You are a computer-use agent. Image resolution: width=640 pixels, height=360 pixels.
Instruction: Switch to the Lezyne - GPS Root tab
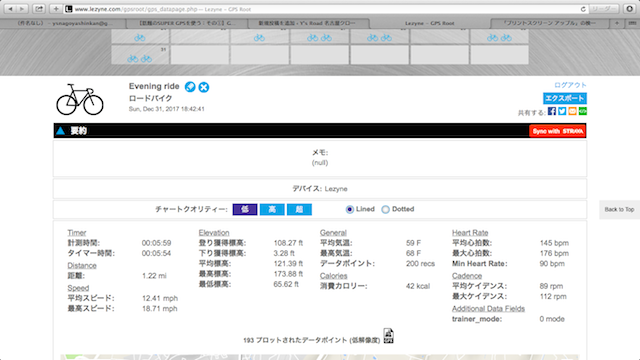click(x=429, y=23)
